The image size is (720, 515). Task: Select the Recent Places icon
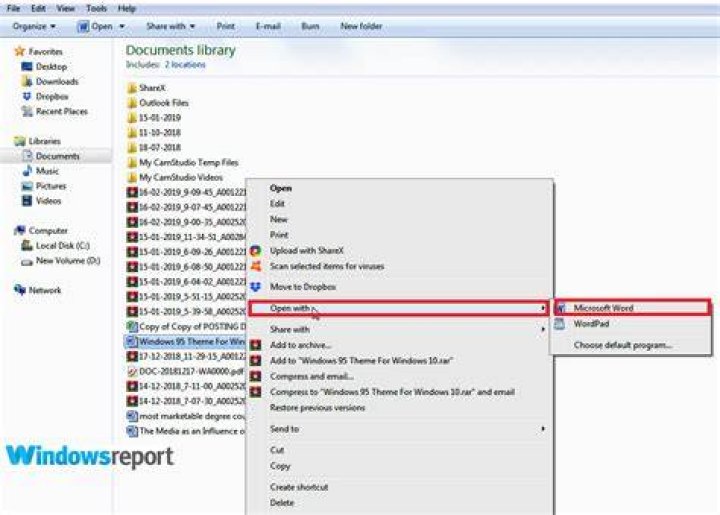coord(27,112)
